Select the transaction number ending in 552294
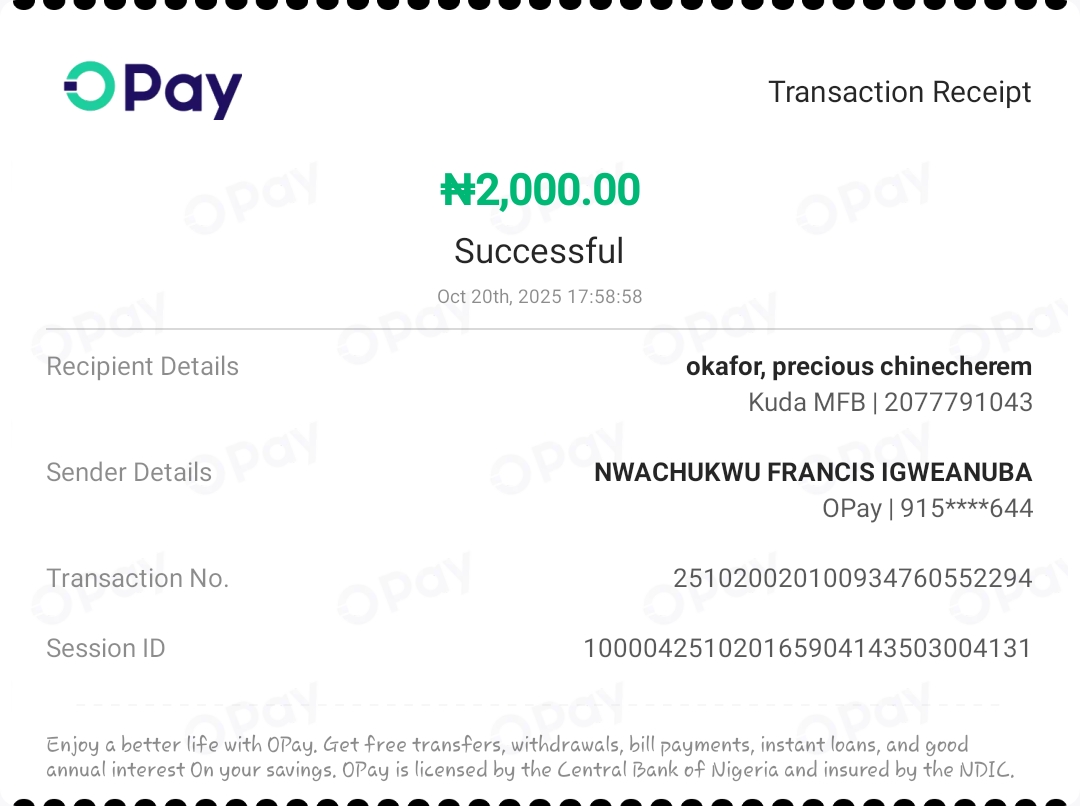Screen dimensions: 1080x806 click(x=852, y=579)
